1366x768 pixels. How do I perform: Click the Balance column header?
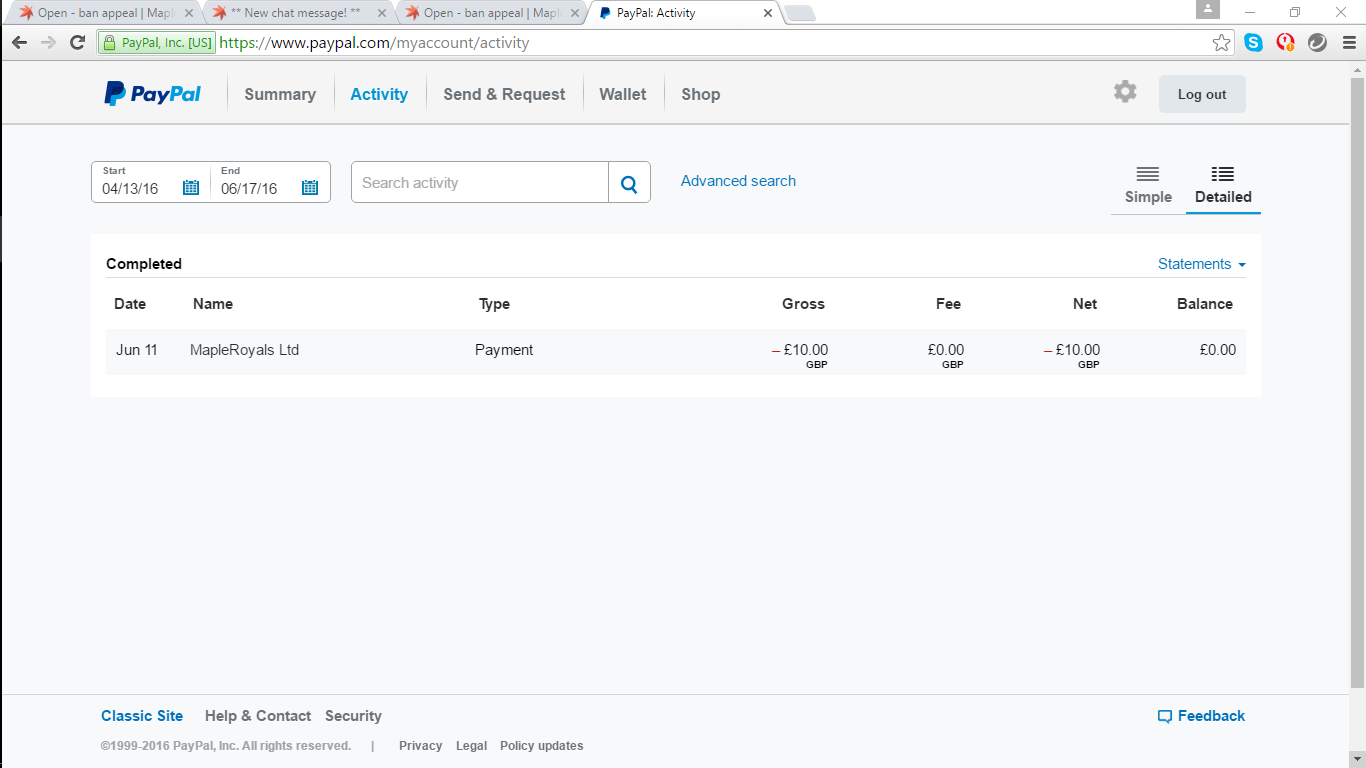pyautogui.click(x=1205, y=304)
